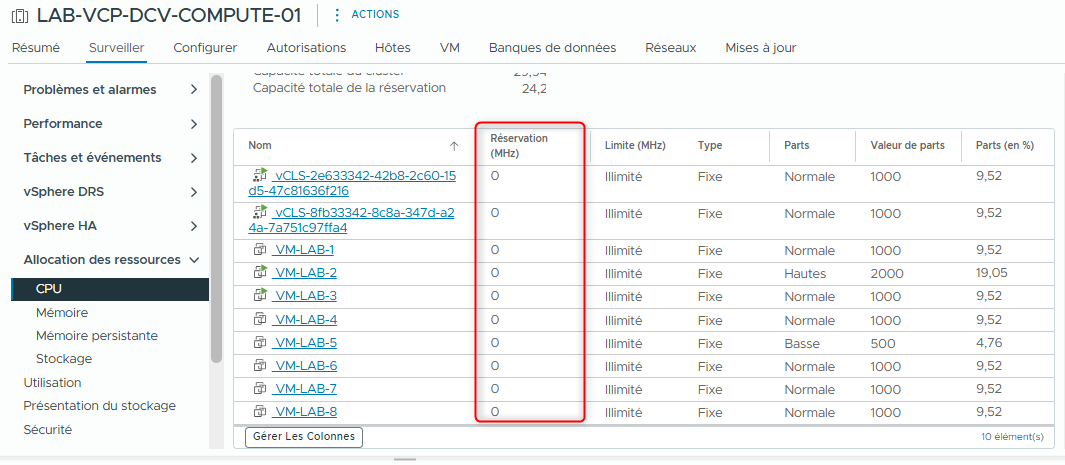The height and width of the screenshot is (465, 1065).
Task: Click the Basse value in VM-LAB-5 row
Action: coord(801,343)
